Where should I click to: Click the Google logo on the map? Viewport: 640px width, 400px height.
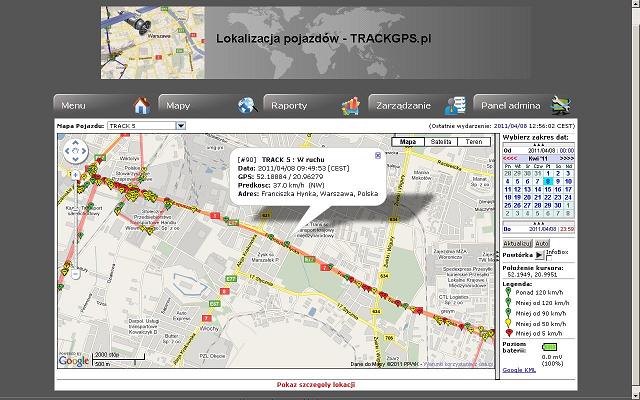pyautogui.click(x=74, y=361)
